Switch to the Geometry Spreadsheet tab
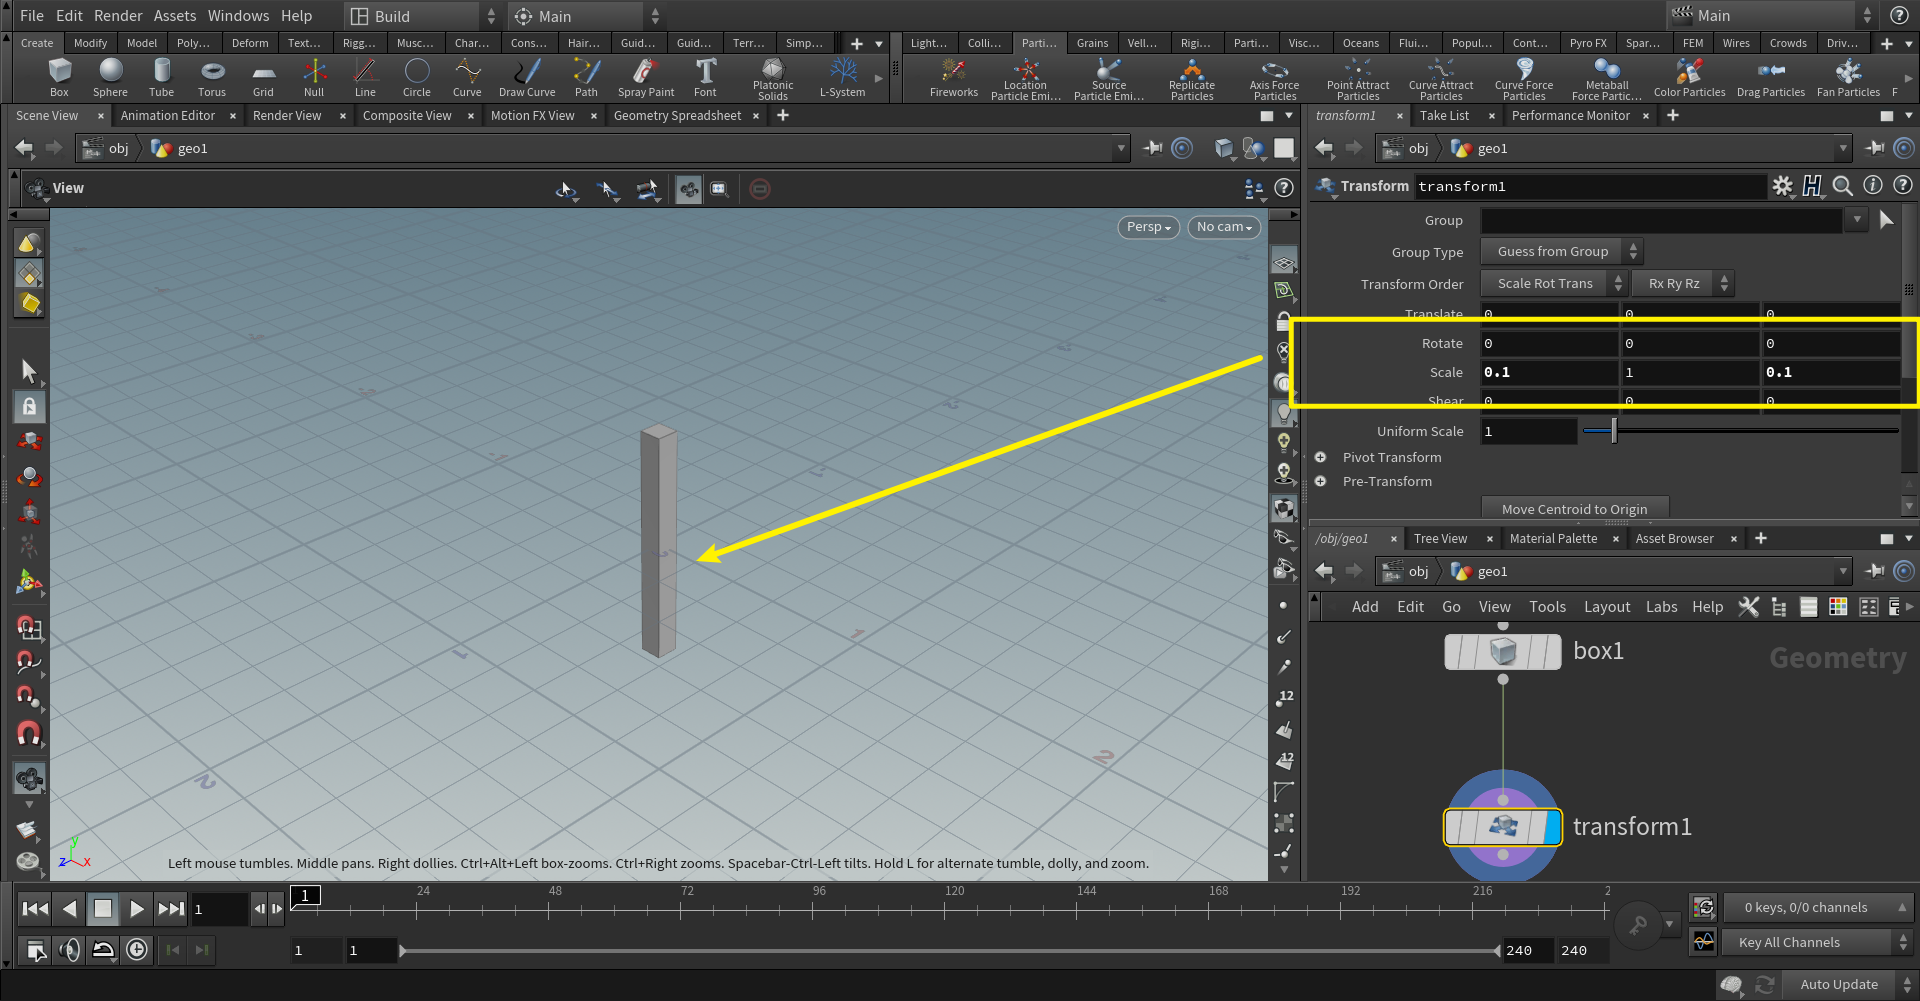The height and width of the screenshot is (1001, 1920). point(677,116)
